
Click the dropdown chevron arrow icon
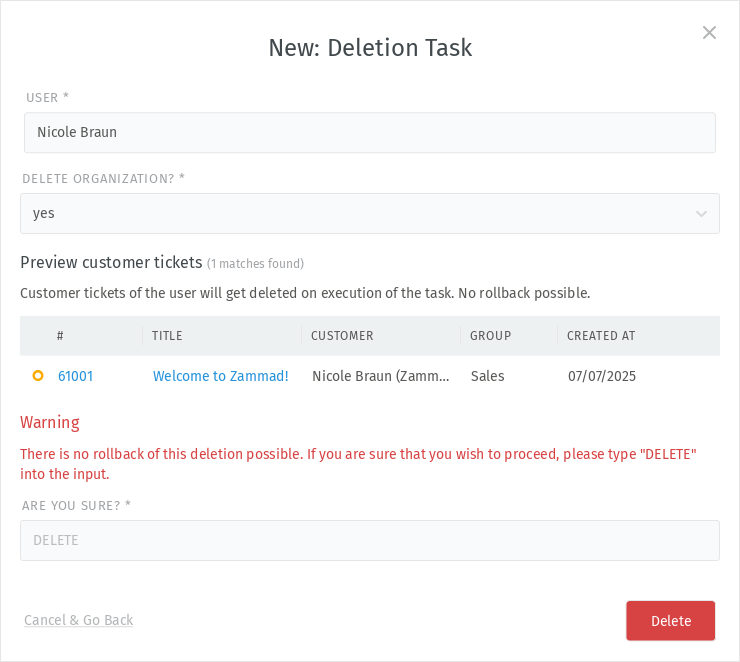click(701, 214)
